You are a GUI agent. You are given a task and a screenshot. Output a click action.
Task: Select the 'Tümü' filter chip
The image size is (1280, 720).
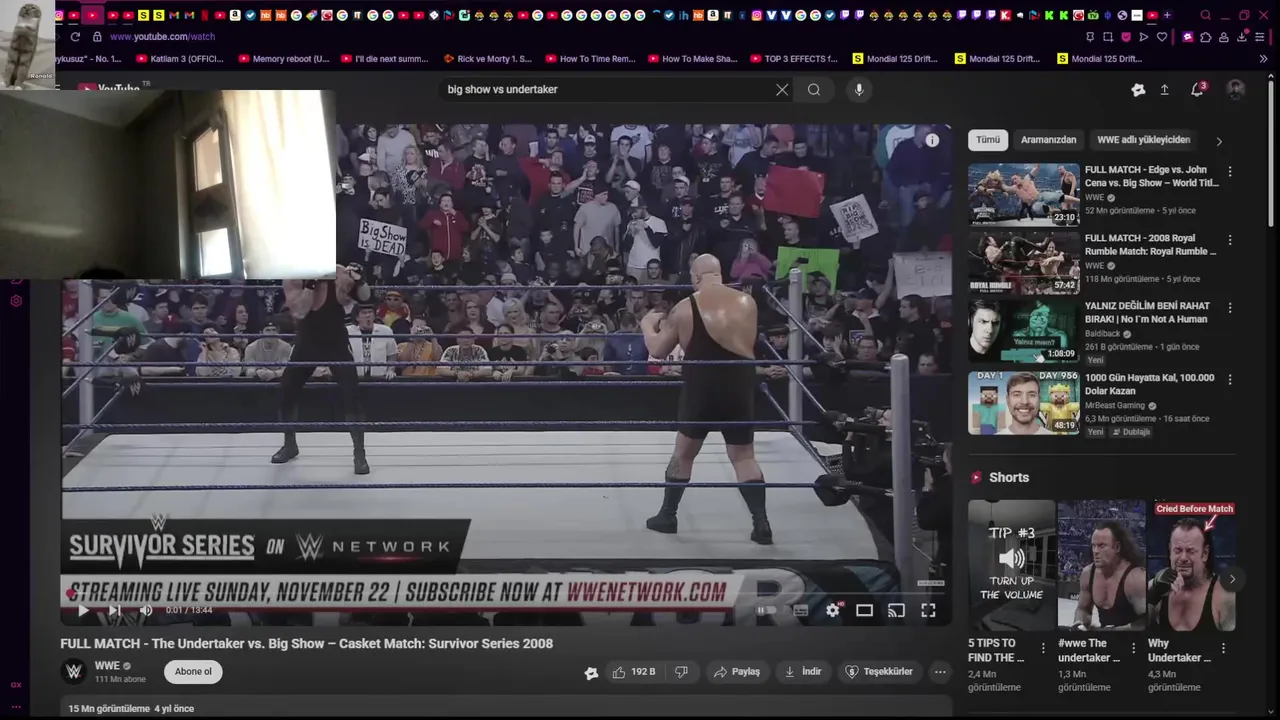pyautogui.click(x=988, y=140)
